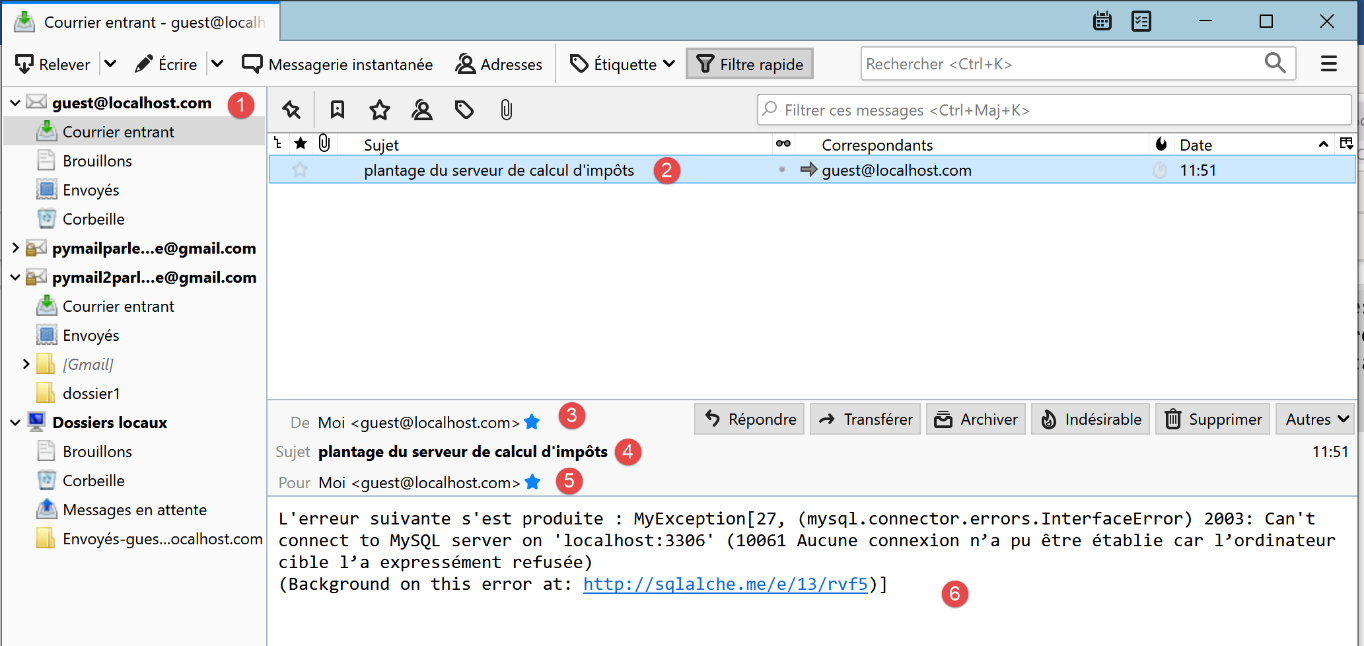Filter messages with attachments via paperclip icon
This screenshot has width=1364, height=646.
[x=506, y=110]
